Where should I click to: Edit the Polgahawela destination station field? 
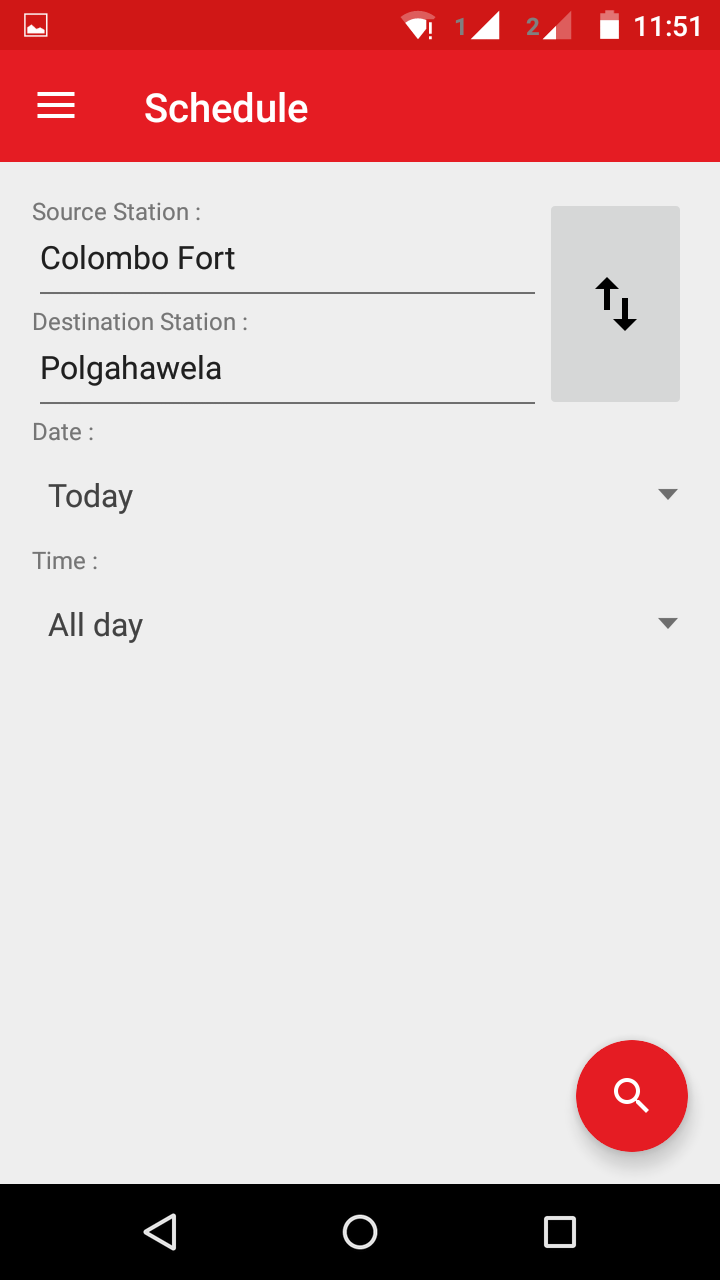(286, 369)
